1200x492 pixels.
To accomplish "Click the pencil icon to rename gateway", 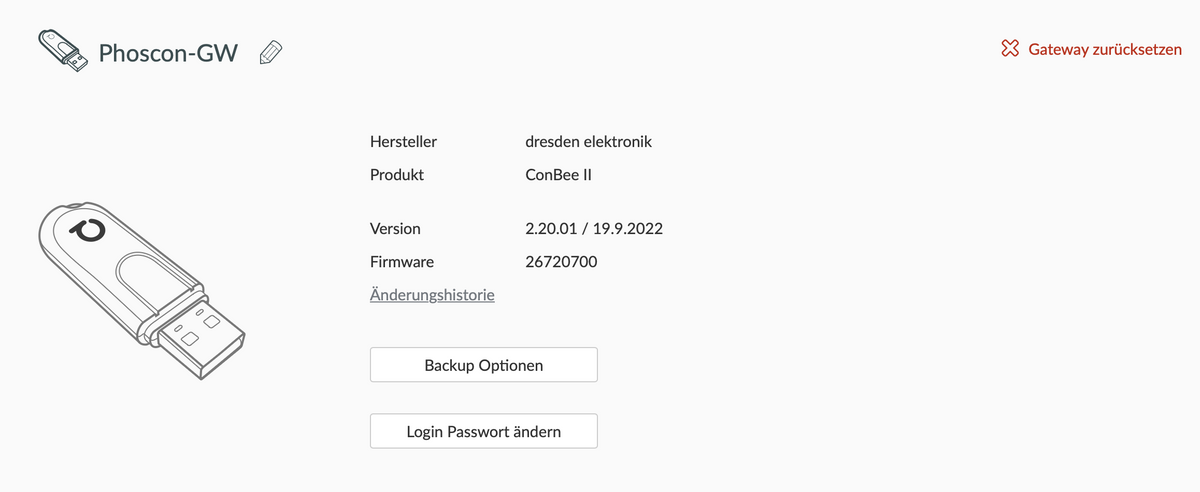I will pyautogui.click(x=270, y=52).
